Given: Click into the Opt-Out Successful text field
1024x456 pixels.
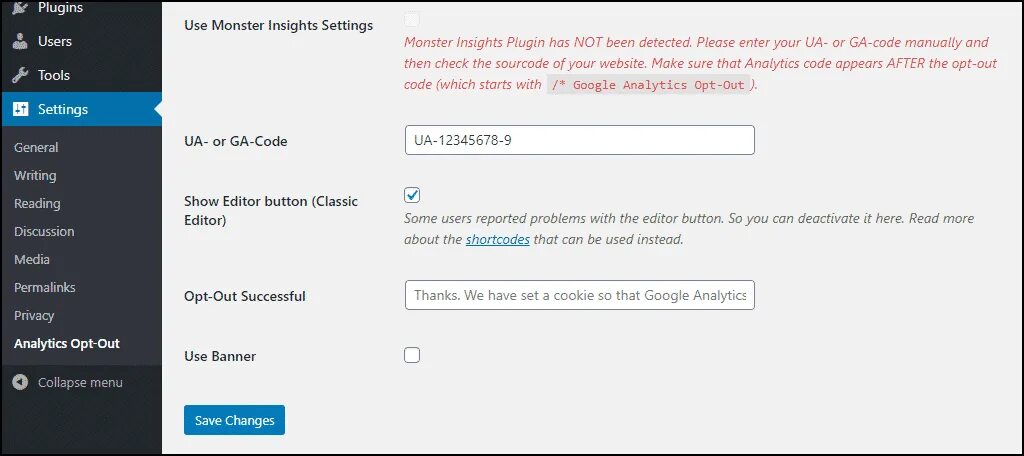Looking at the screenshot, I should (579, 296).
